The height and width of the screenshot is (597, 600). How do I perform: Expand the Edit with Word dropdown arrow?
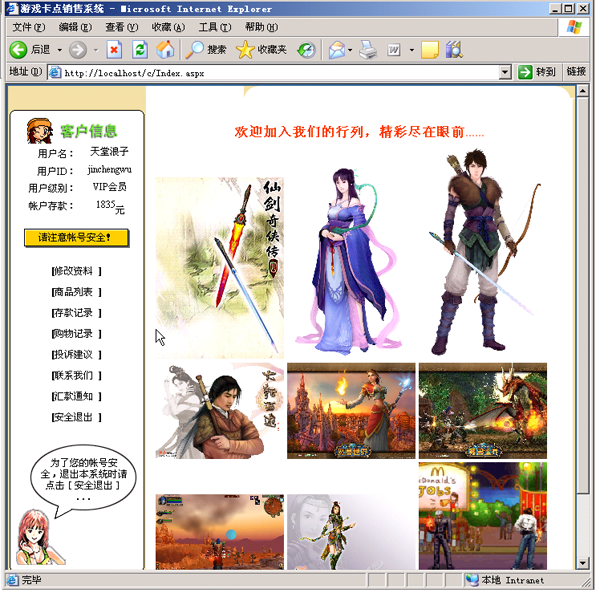(411, 50)
